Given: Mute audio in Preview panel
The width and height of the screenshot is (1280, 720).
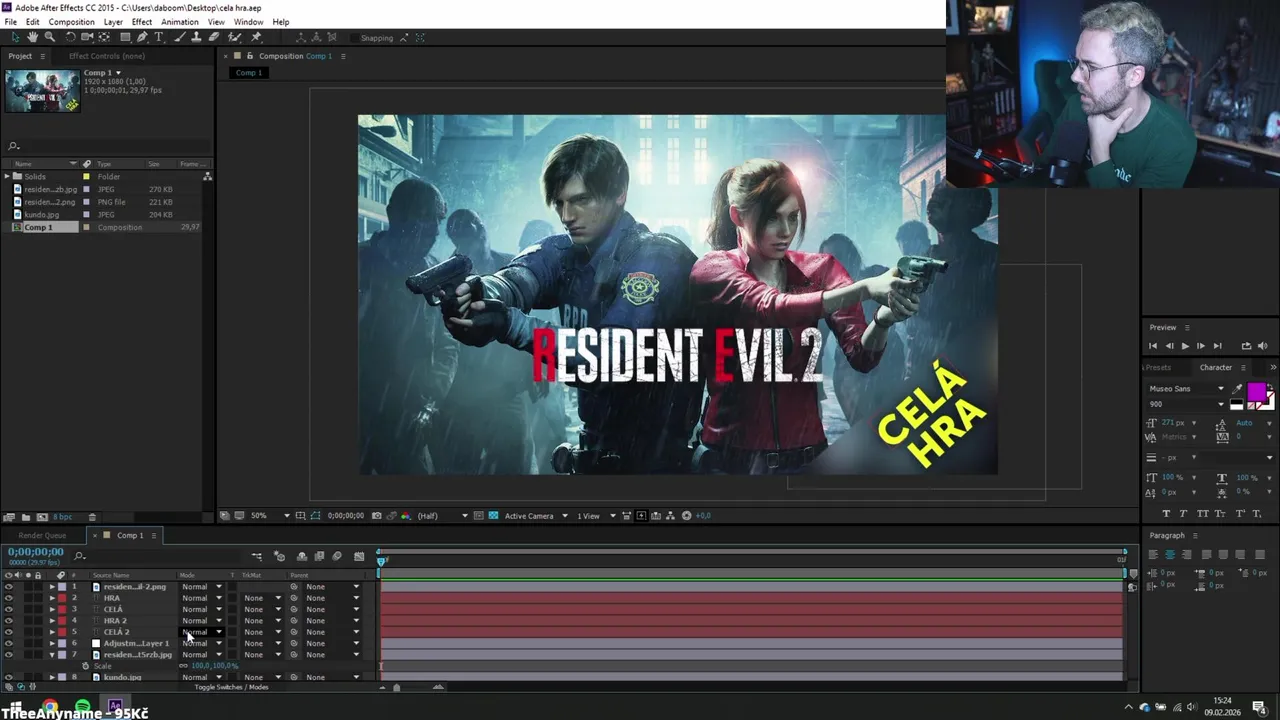Looking at the screenshot, I should point(1262,346).
